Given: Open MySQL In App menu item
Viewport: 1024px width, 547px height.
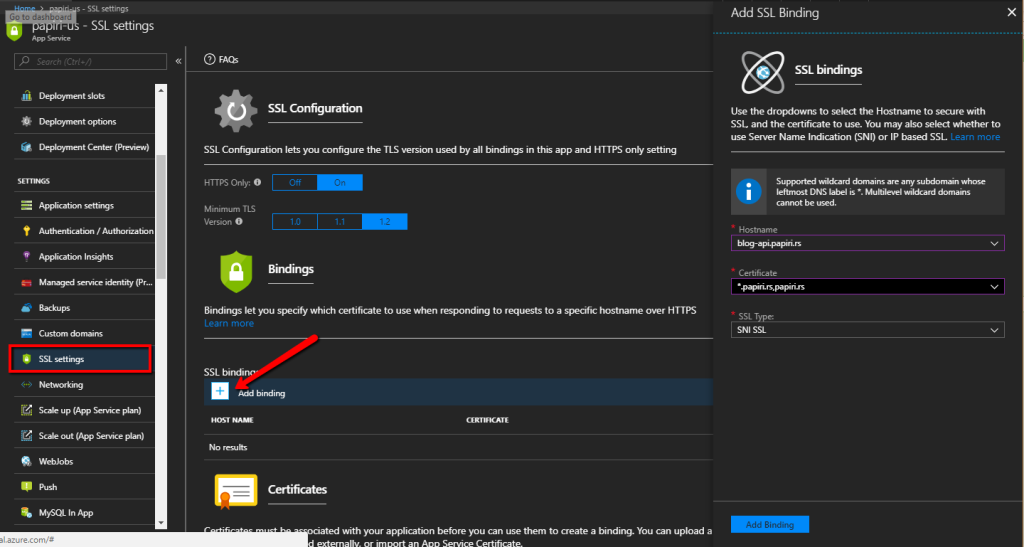Looking at the screenshot, I should (x=84, y=513).
